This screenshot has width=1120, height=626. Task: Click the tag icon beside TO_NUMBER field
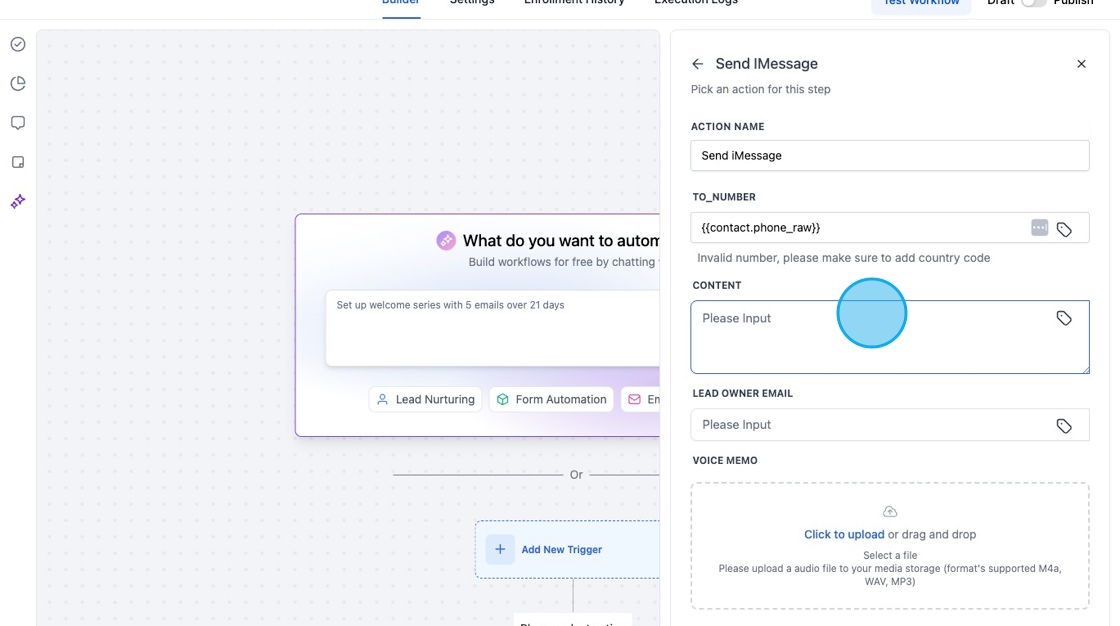pos(1064,227)
